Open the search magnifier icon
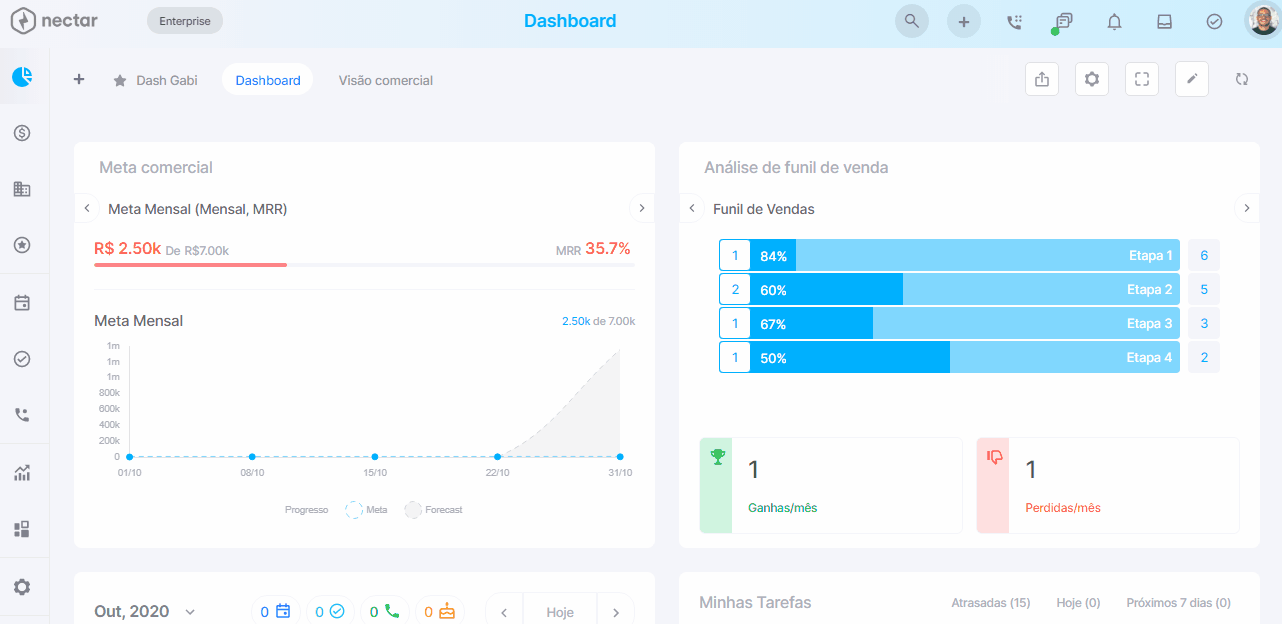The image size is (1282, 624). point(911,21)
